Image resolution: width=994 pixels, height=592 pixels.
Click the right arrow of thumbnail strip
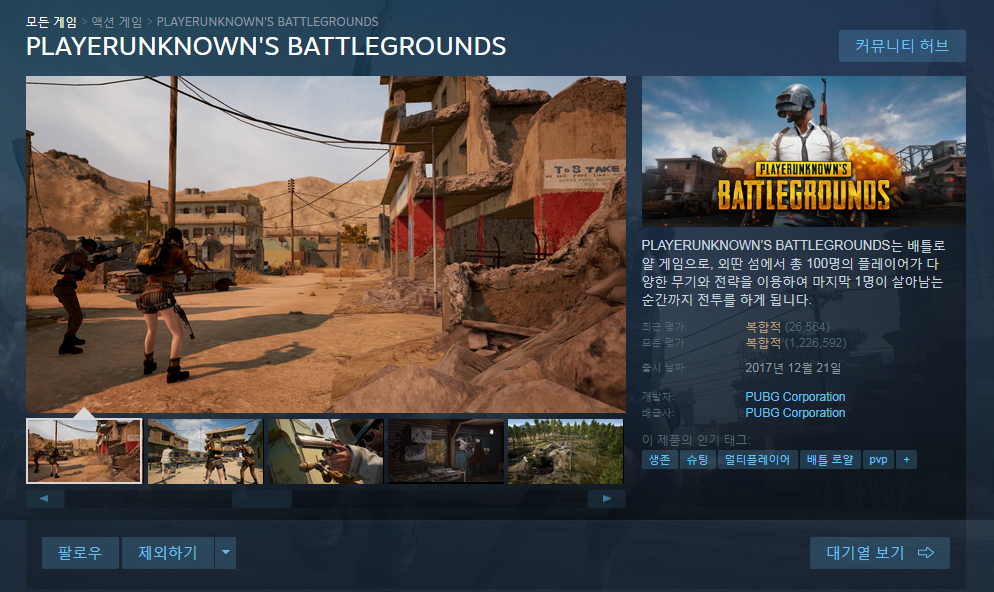coord(607,499)
